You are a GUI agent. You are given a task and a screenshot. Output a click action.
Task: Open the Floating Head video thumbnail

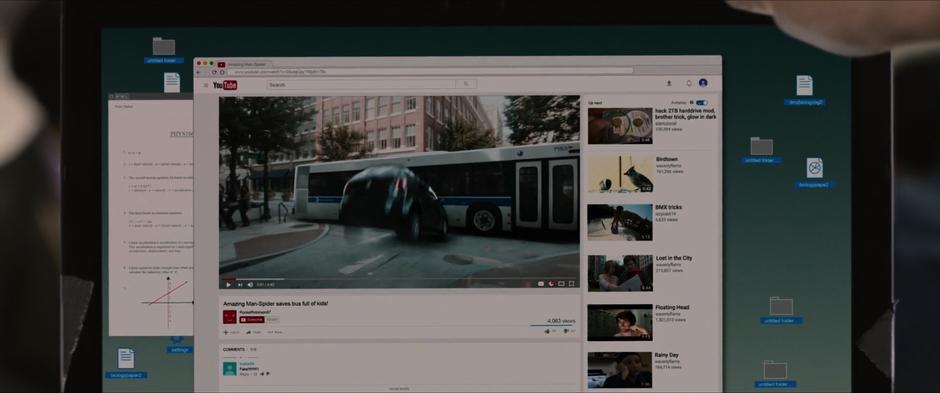[x=620, y=323]
